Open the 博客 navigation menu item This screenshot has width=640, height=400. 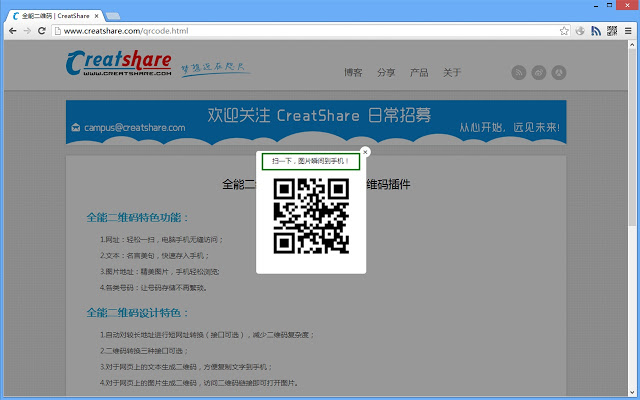tap(353, 73)
